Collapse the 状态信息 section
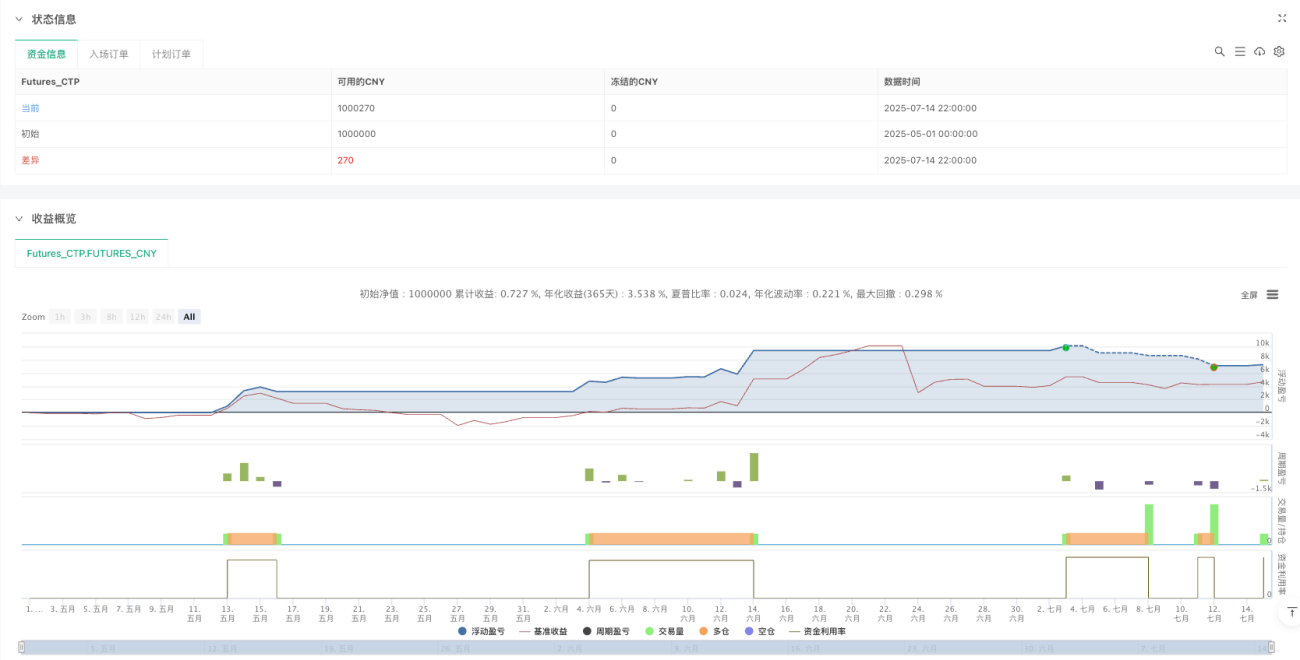 point(18,19)
